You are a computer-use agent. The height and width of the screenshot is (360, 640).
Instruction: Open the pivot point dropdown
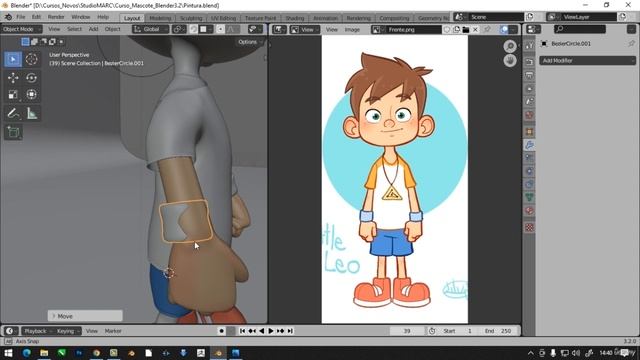(x=178, y=29)
